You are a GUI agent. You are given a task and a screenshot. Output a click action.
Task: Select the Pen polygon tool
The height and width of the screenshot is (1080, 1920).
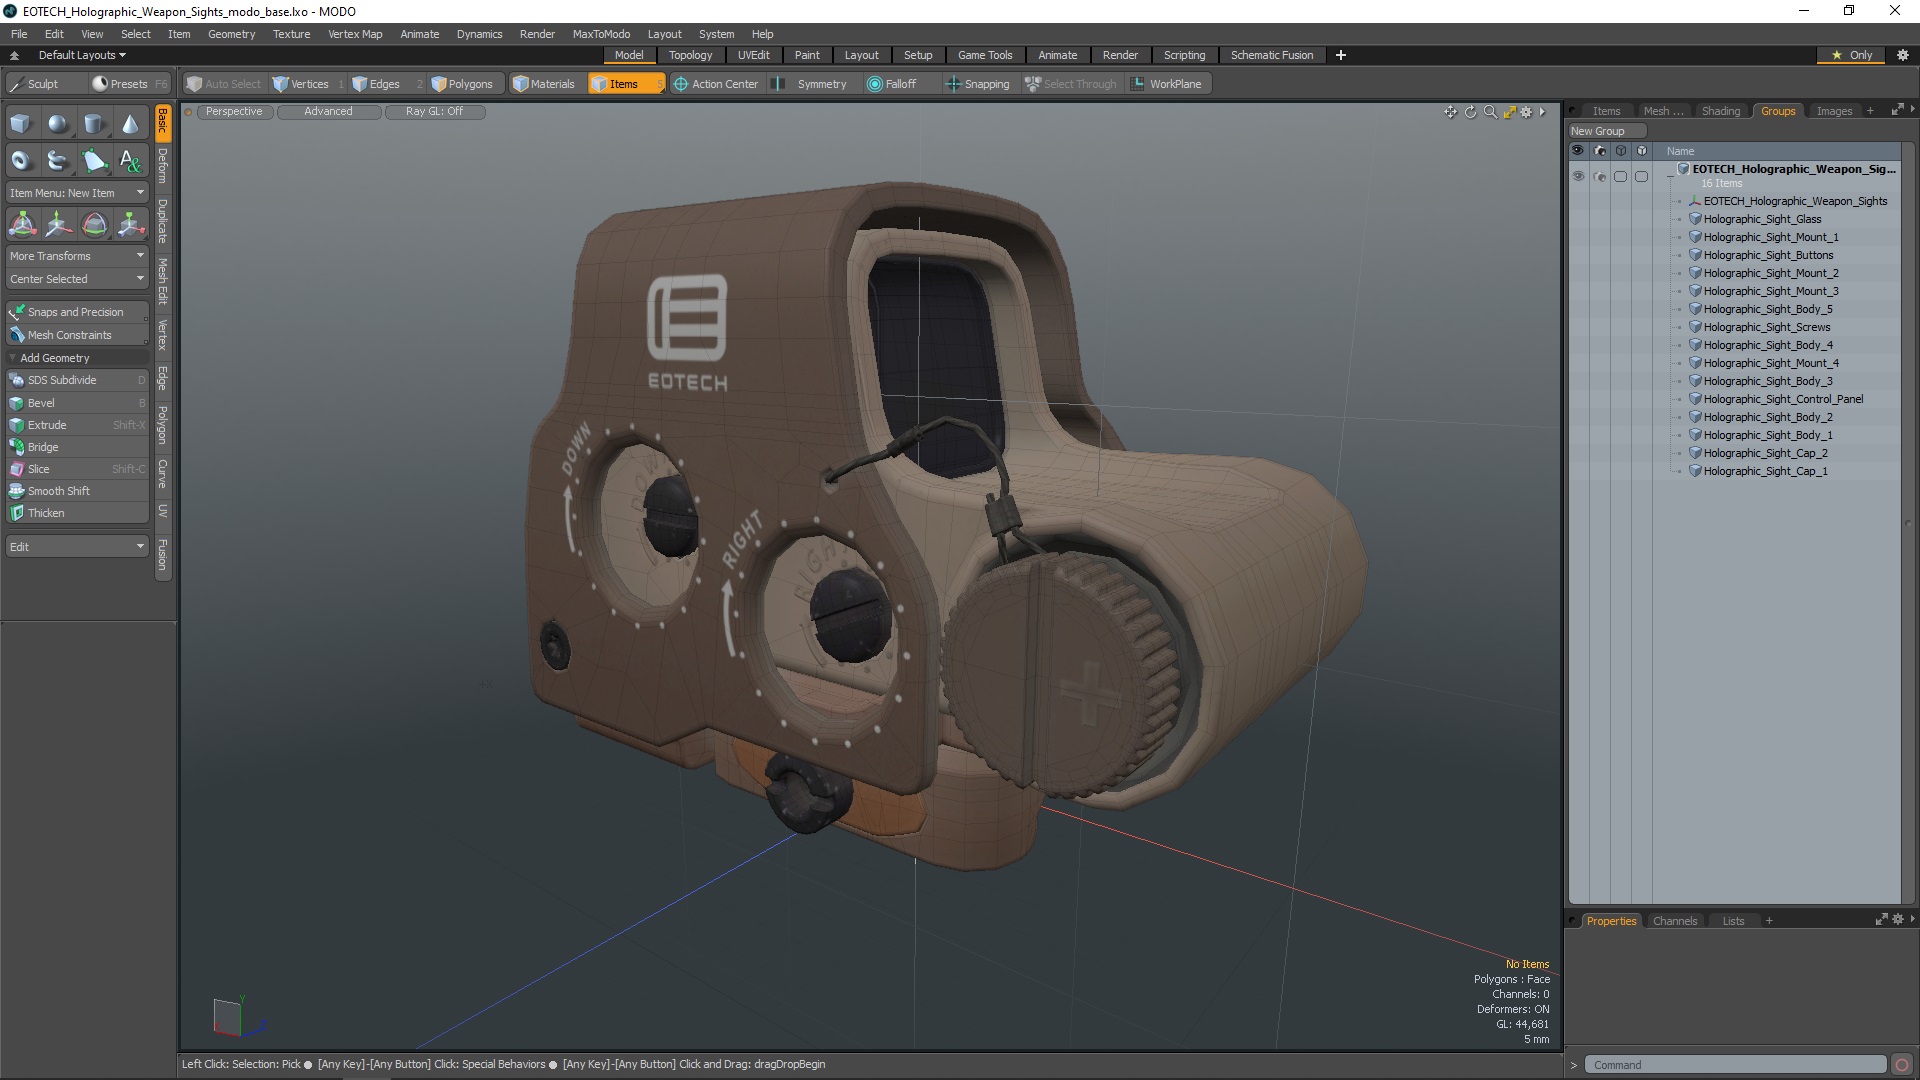pos(94,160)
